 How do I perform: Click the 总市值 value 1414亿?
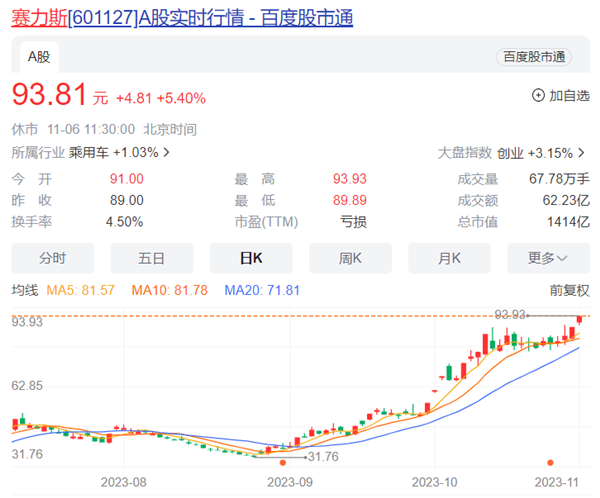(568, 222)
